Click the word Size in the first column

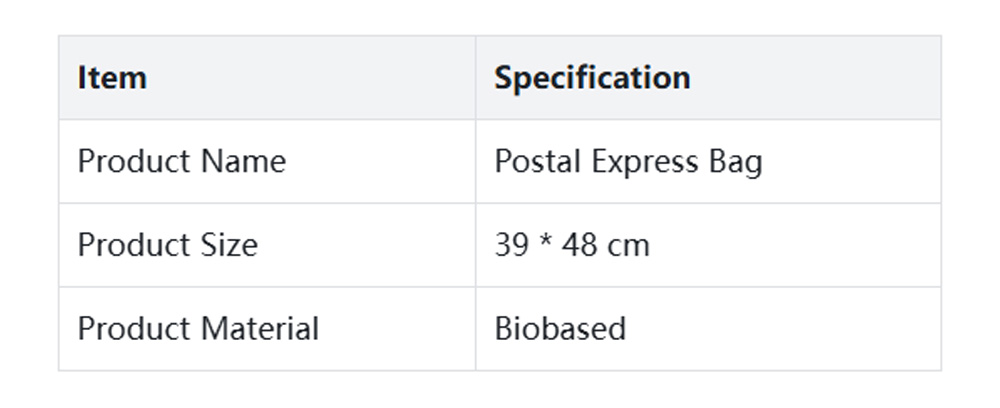230,245
